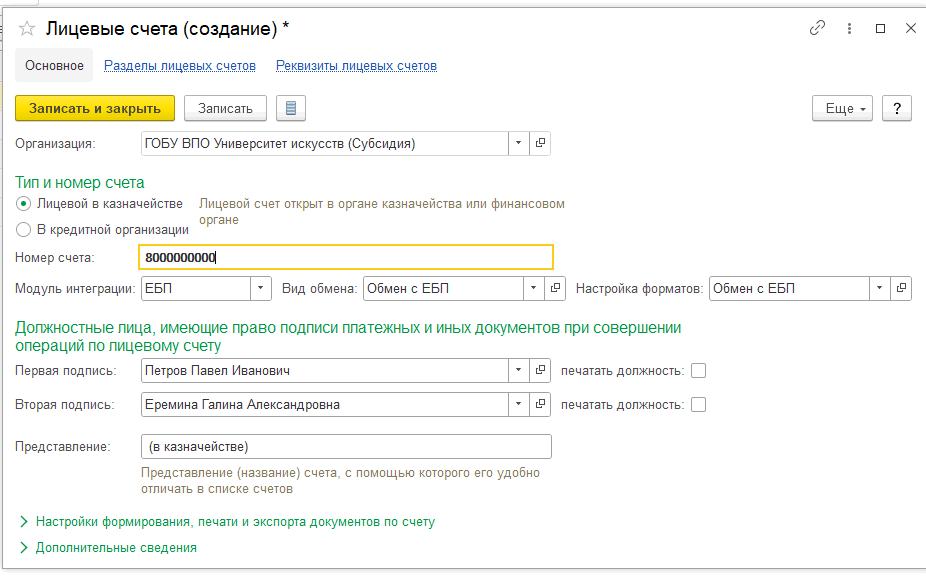Click the Модуль интеграции ЕБП field
This screenshot has width=926, height=581.
tap(196, 288)
